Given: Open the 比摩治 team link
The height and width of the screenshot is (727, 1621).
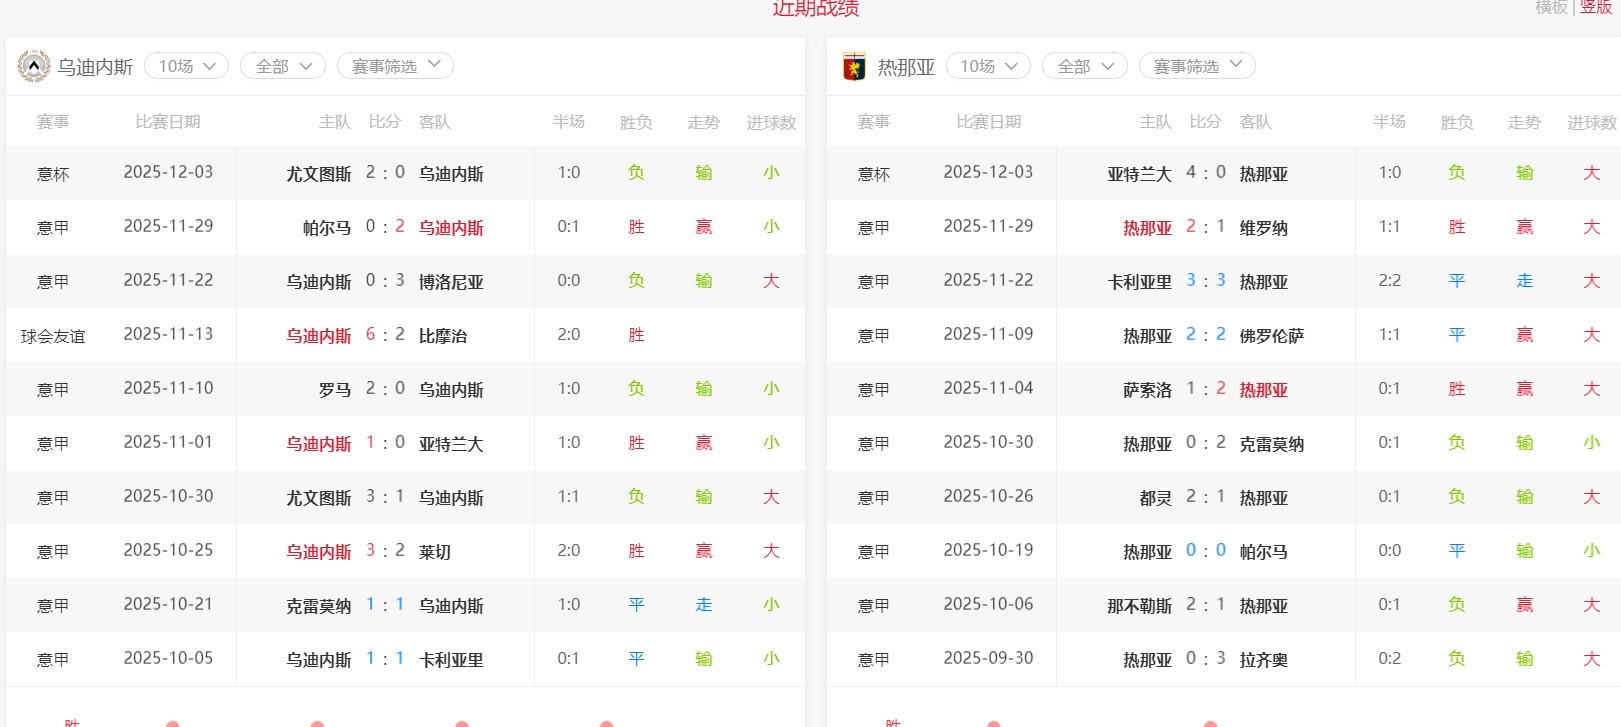Looking at the screenshot, I should coord(443,336).
